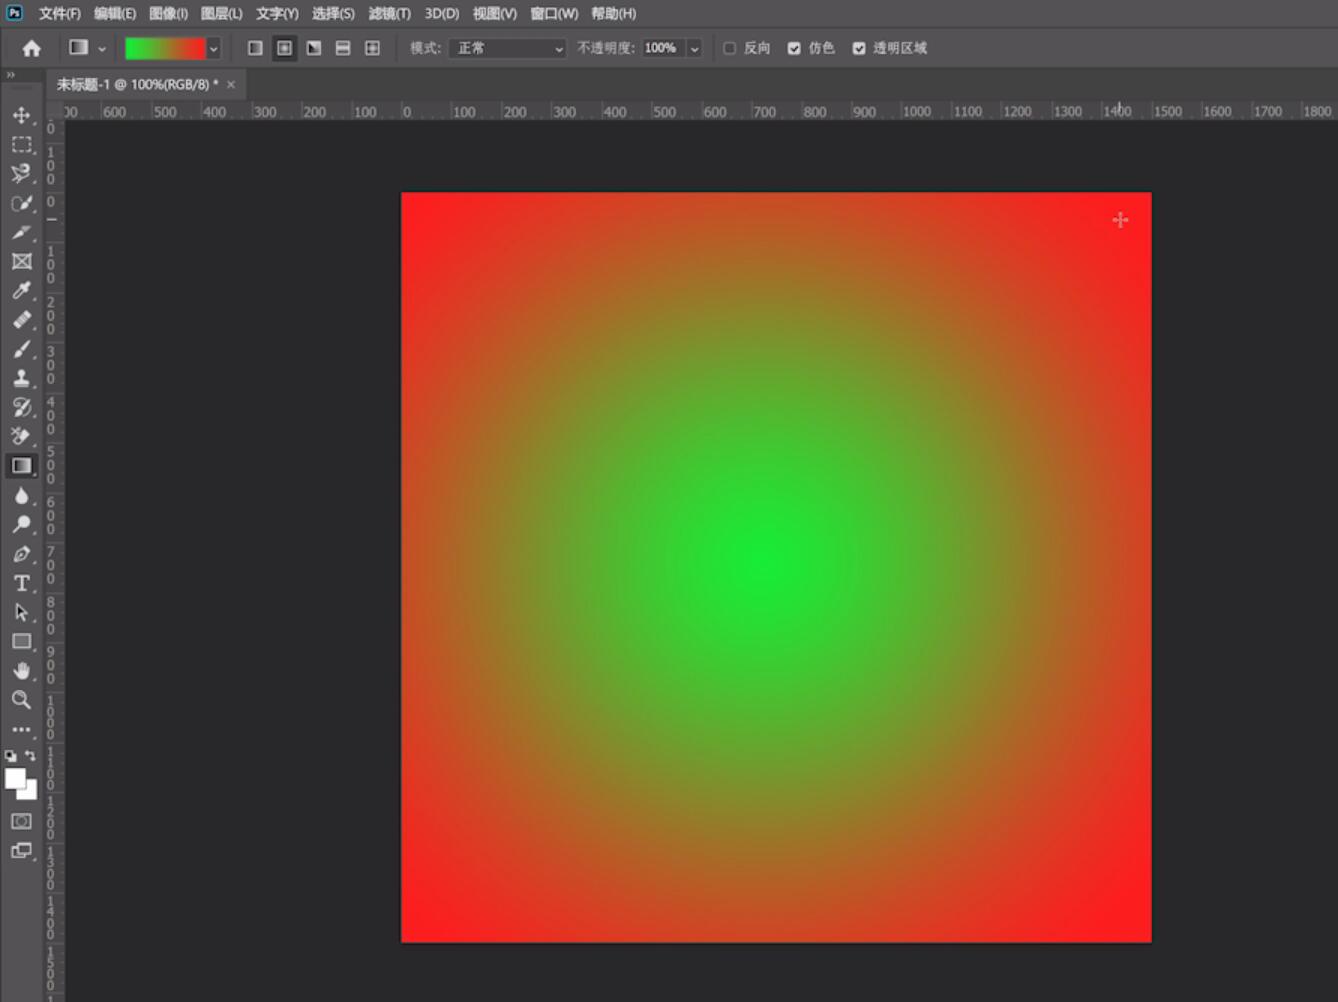The width and height of the screenshot is (1338, 1002).
Task: Toggle the 仿色 (Dither) checkbox
Action: (794, 48)
